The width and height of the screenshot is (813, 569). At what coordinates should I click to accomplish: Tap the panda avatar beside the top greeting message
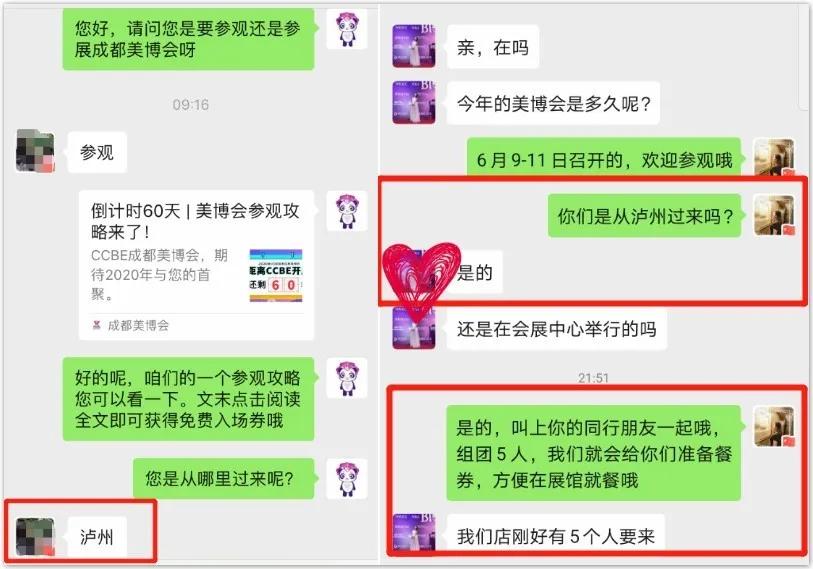(x=347, y=29)
